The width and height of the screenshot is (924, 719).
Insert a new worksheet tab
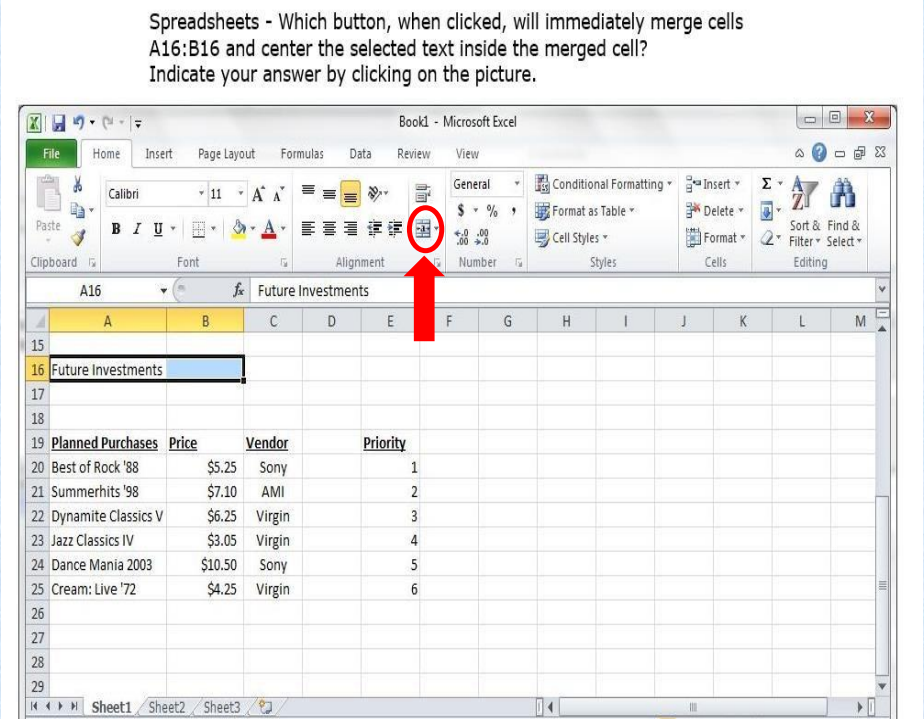click(x=265, y=706)
